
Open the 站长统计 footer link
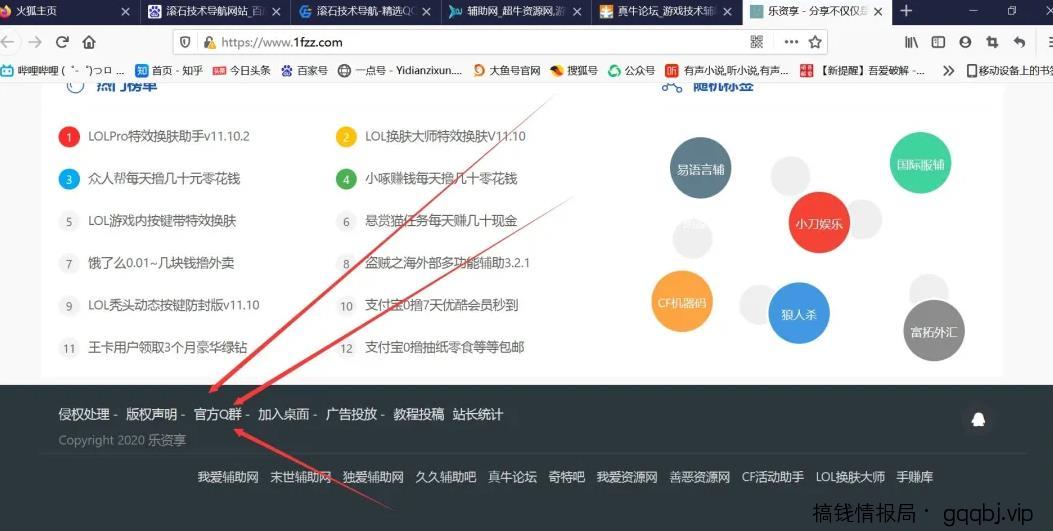click(477, 415)
